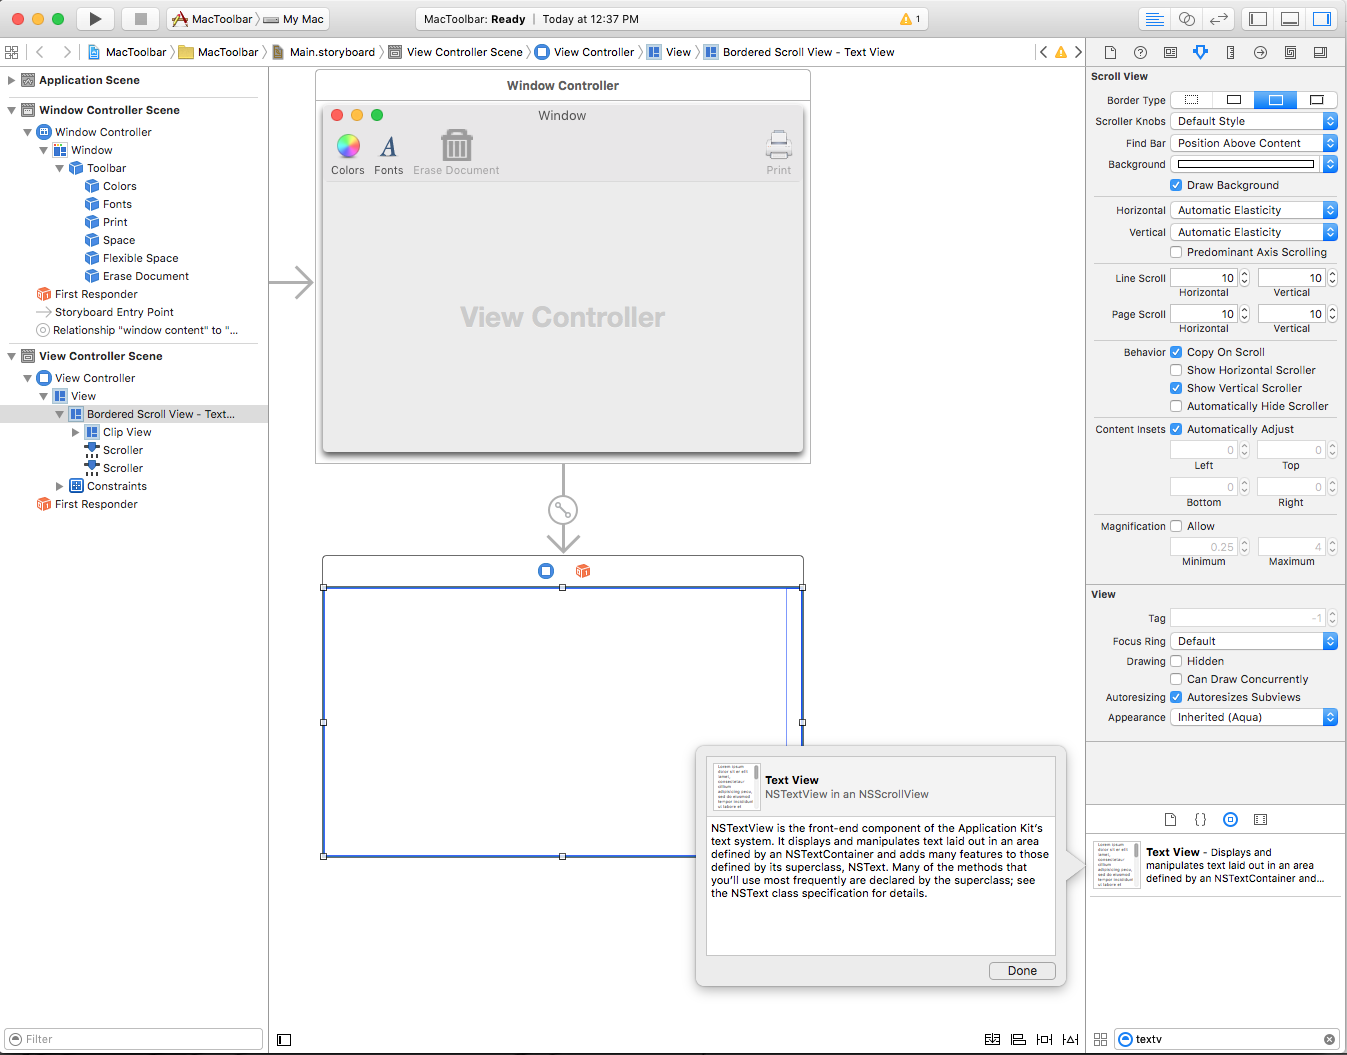Screen dimensions: 1347x1055
Task: Collapse Toolbar item in outline
Action: click(x=59, y=168)
